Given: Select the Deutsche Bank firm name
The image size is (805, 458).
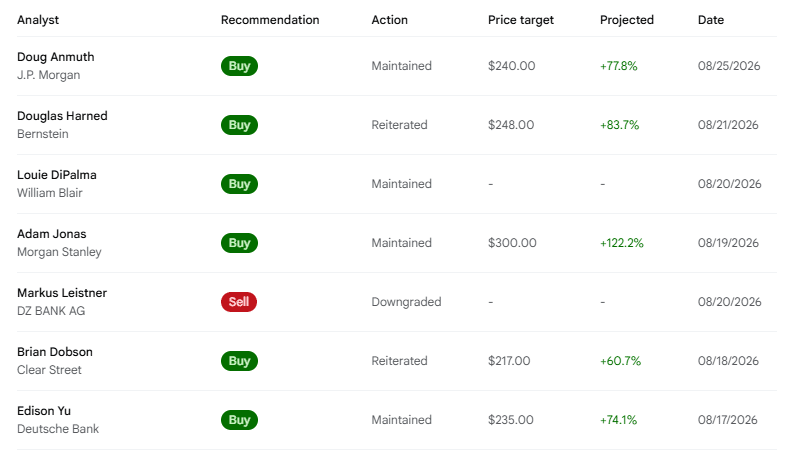Looking at the screenshot, I should 58,429.
